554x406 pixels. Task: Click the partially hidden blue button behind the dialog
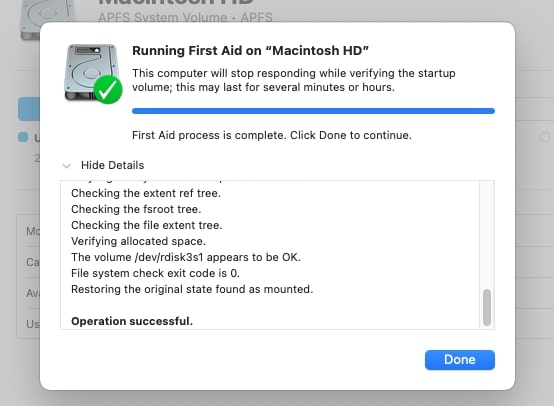pyautogui.click(x=29, y=109)
